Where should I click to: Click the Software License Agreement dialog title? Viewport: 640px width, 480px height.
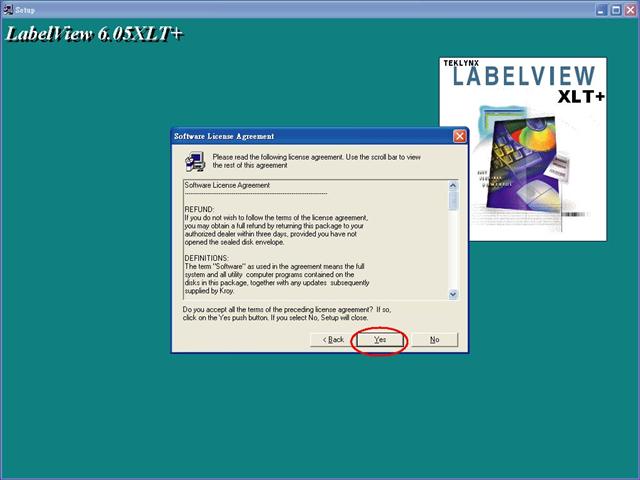click(x=224, y=136)
